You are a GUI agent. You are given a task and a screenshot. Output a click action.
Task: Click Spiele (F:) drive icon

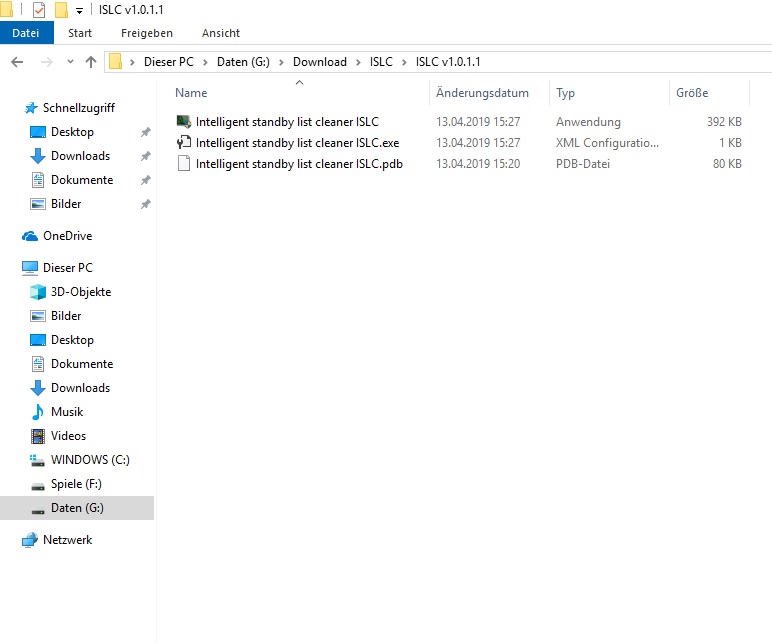38,486
